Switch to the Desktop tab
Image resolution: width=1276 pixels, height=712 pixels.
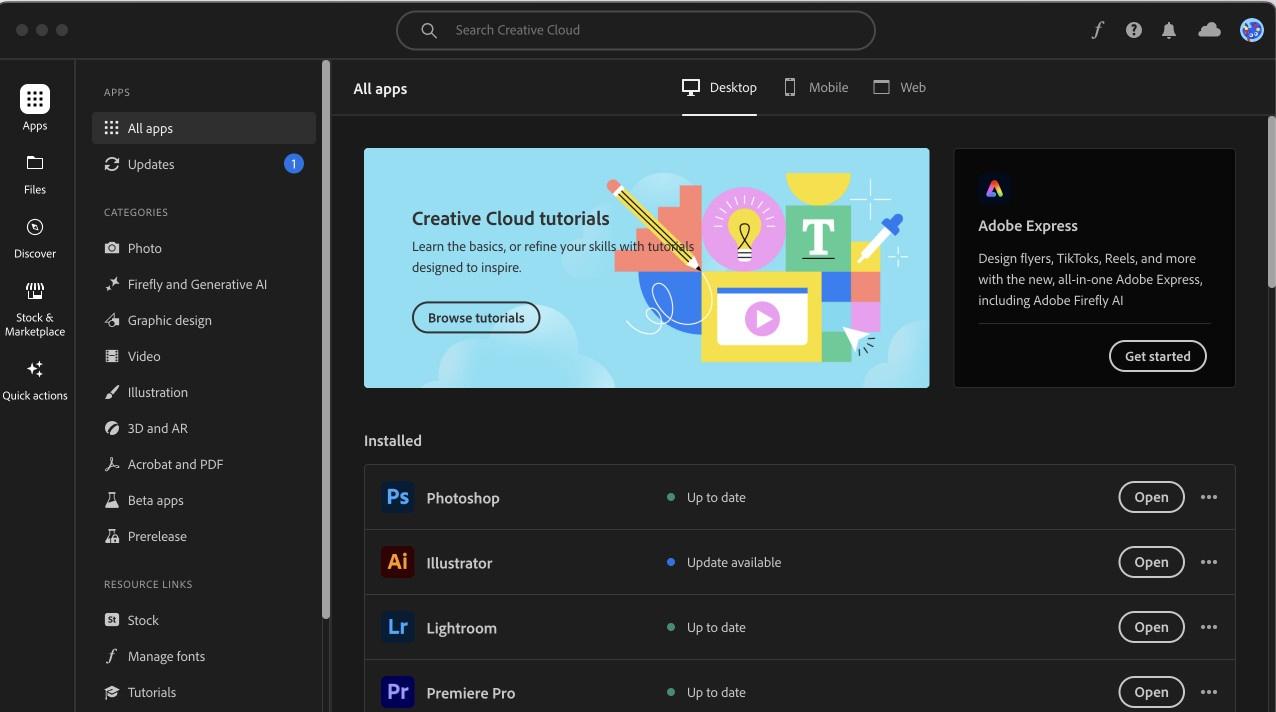[719, 88]
